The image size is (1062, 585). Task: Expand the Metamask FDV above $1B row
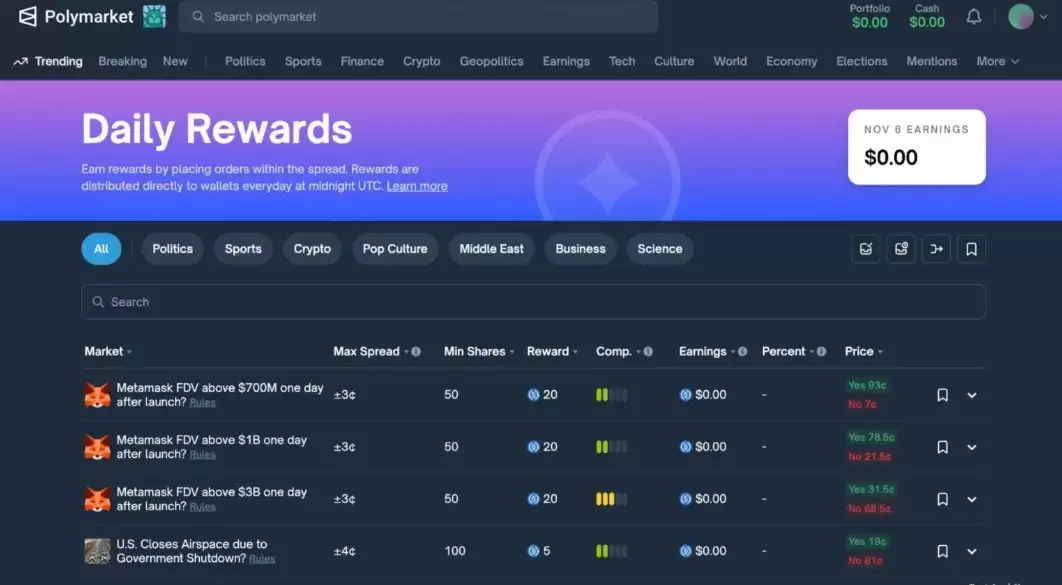(971, 447)
